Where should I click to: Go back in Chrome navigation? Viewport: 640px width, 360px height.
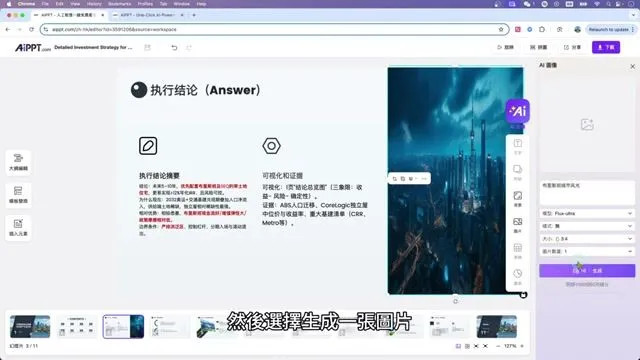(8, 29)
